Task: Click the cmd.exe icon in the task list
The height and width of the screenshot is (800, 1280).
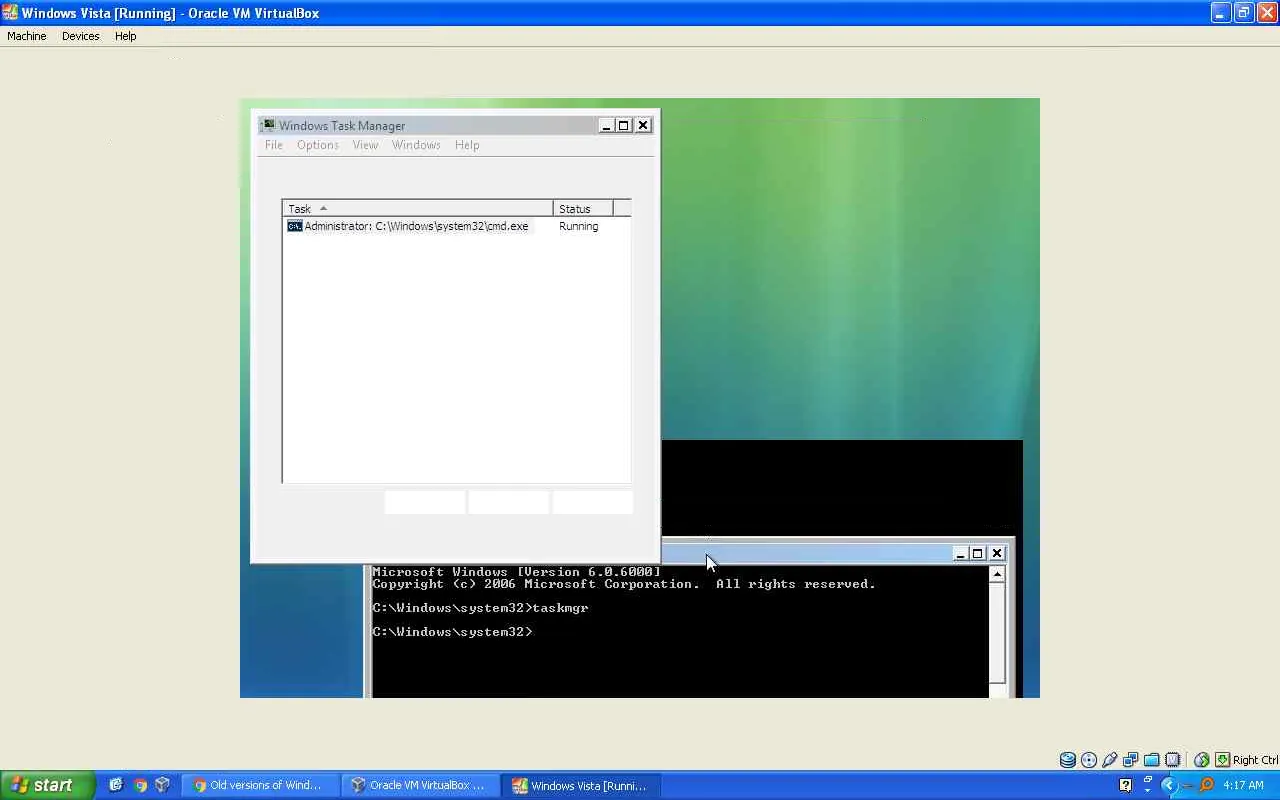Action: click(x=294, y=226)
